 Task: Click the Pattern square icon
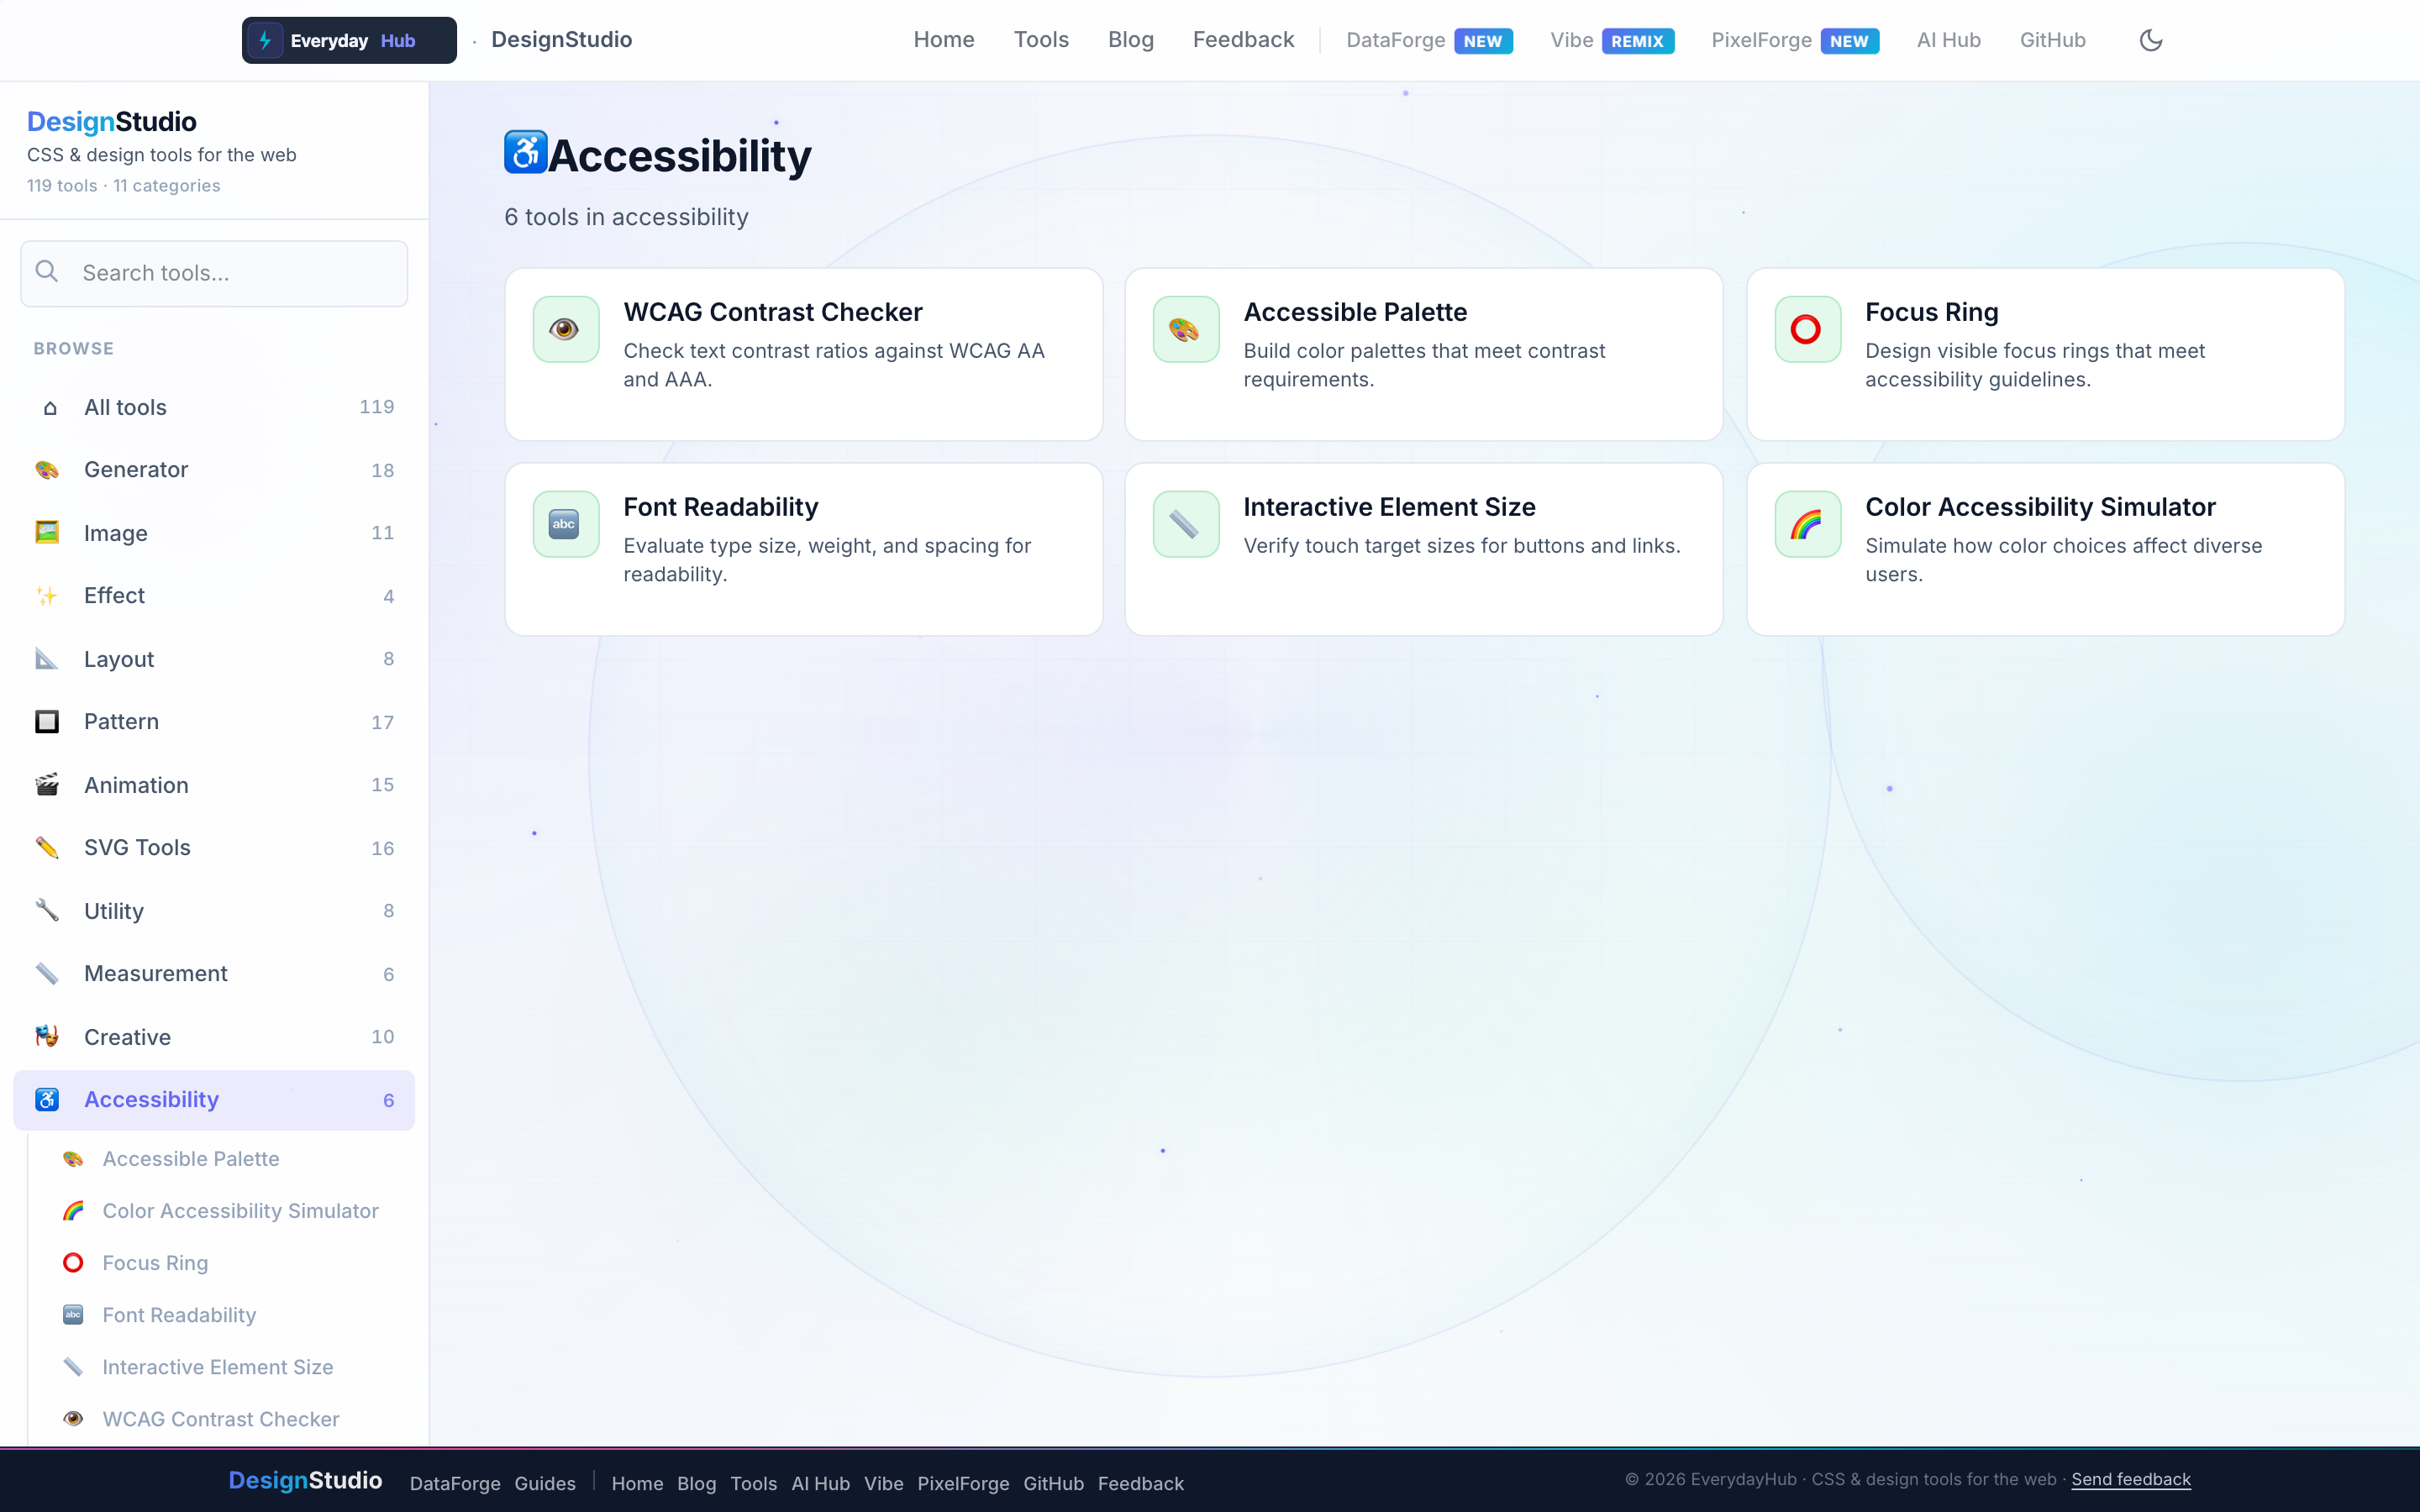pos(47,722)
